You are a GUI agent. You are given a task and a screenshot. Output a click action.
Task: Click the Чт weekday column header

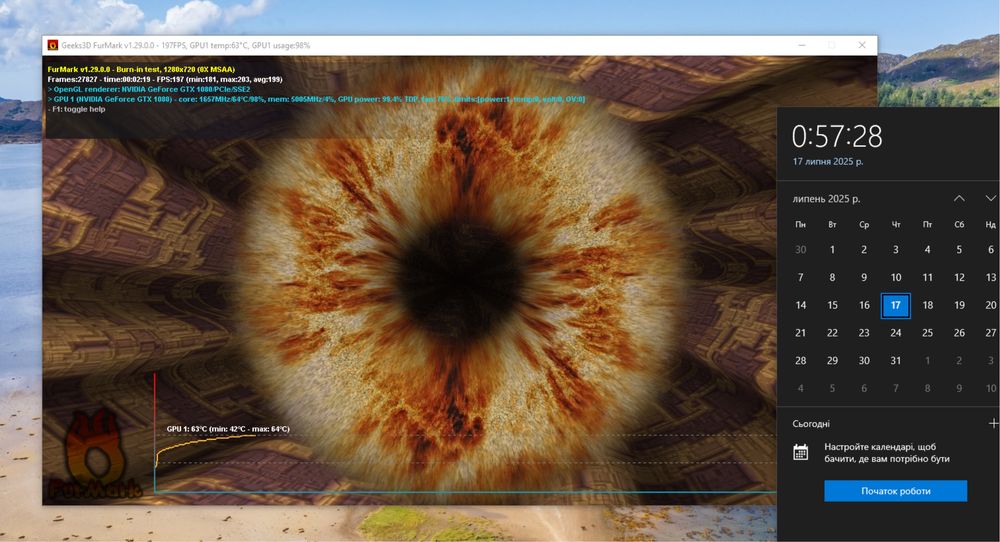tap(895, 224)
